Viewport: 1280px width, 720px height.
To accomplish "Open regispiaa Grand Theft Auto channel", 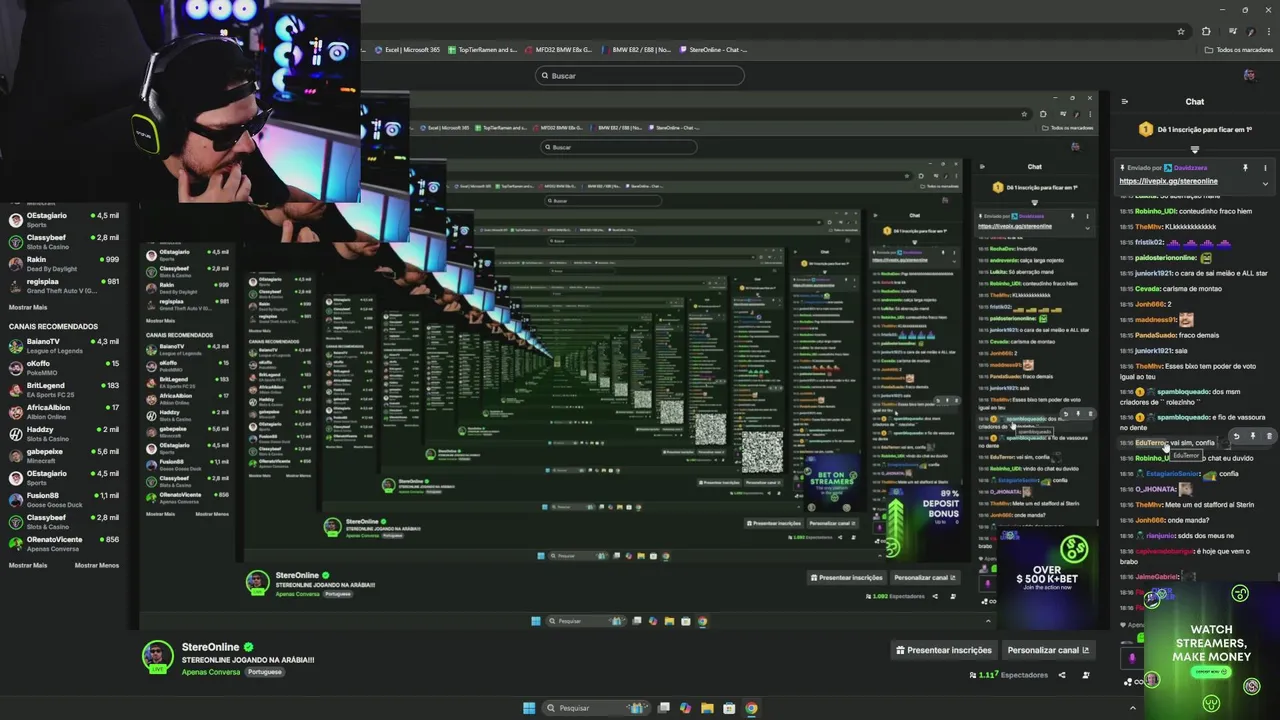I will tap(64, 286).
